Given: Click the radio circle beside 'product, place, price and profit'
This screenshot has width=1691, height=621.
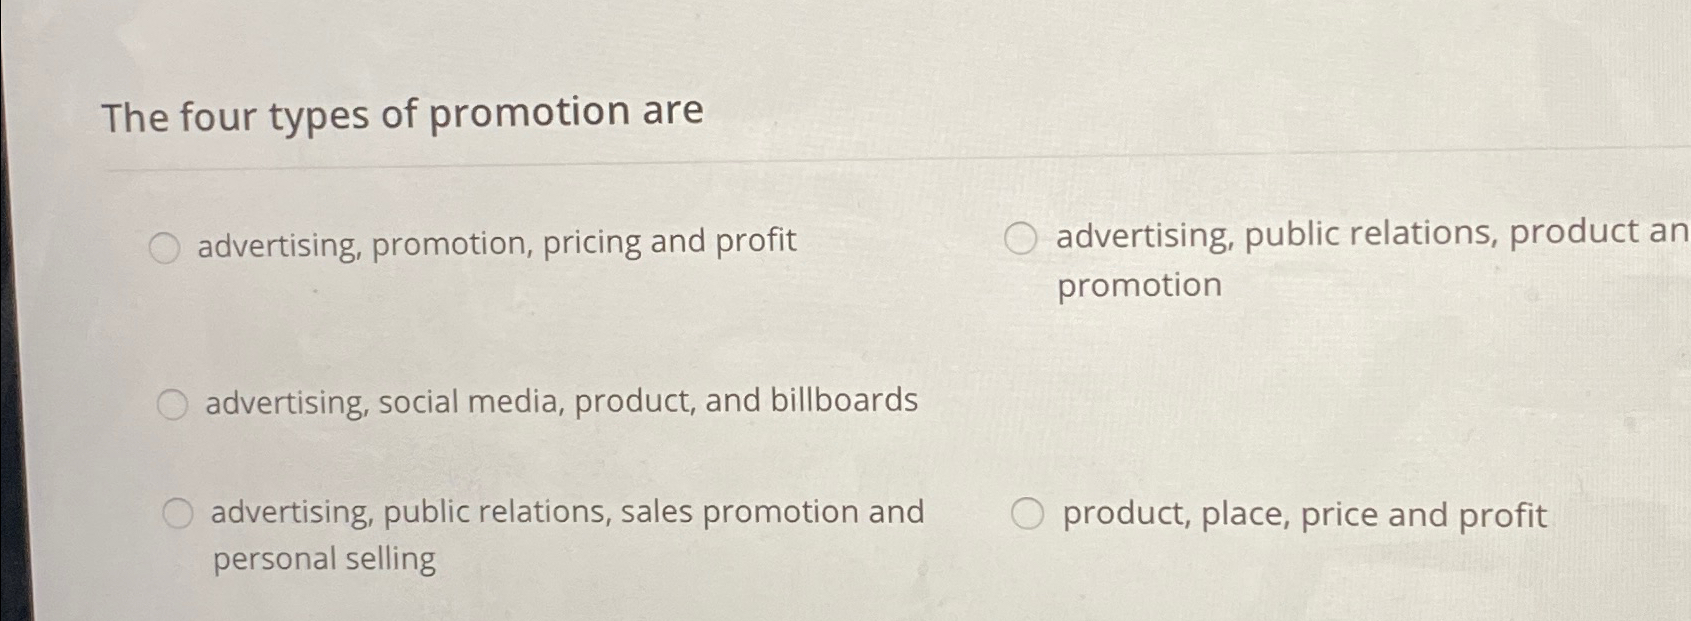Looking at the screenshot, I should tap(1029, 513).
